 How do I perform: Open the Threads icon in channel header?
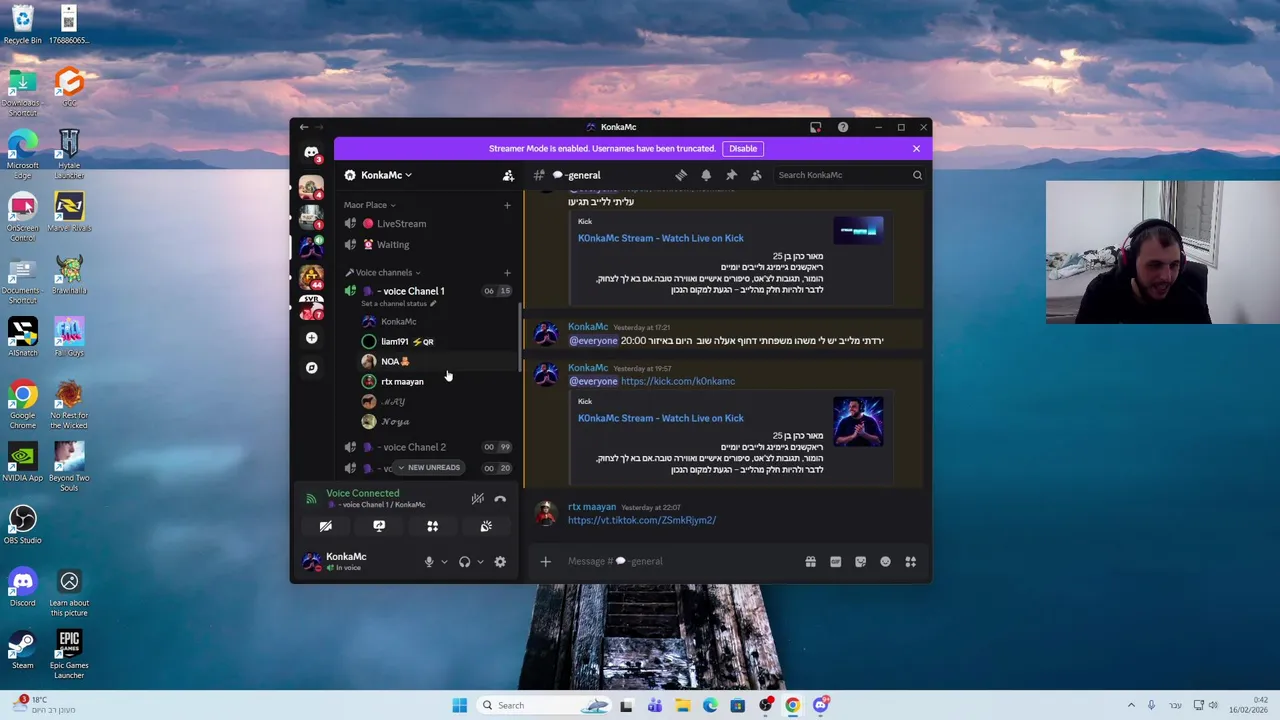coord(681,175)
